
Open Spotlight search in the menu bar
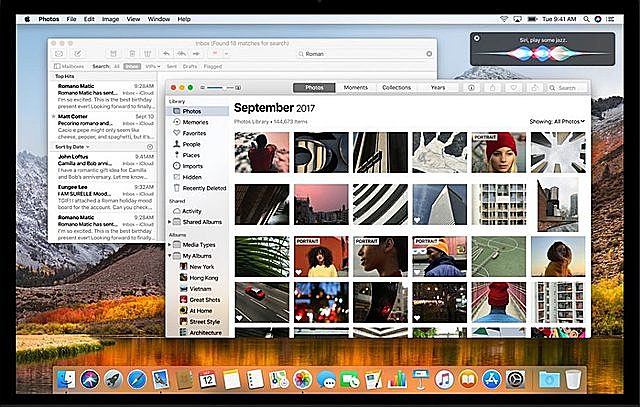[x=587, y=19]
